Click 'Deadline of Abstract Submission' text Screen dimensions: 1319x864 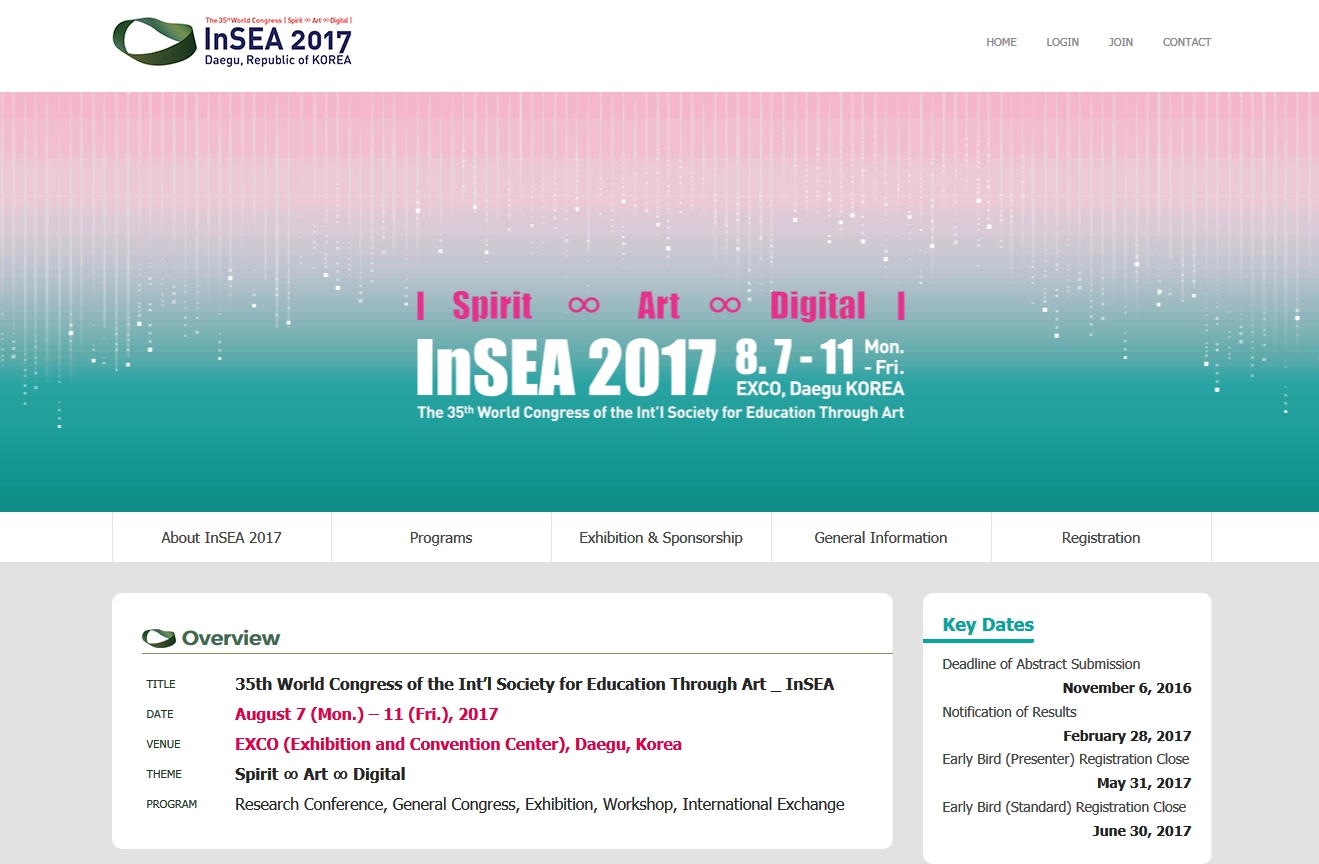(x=1041, y=664)
